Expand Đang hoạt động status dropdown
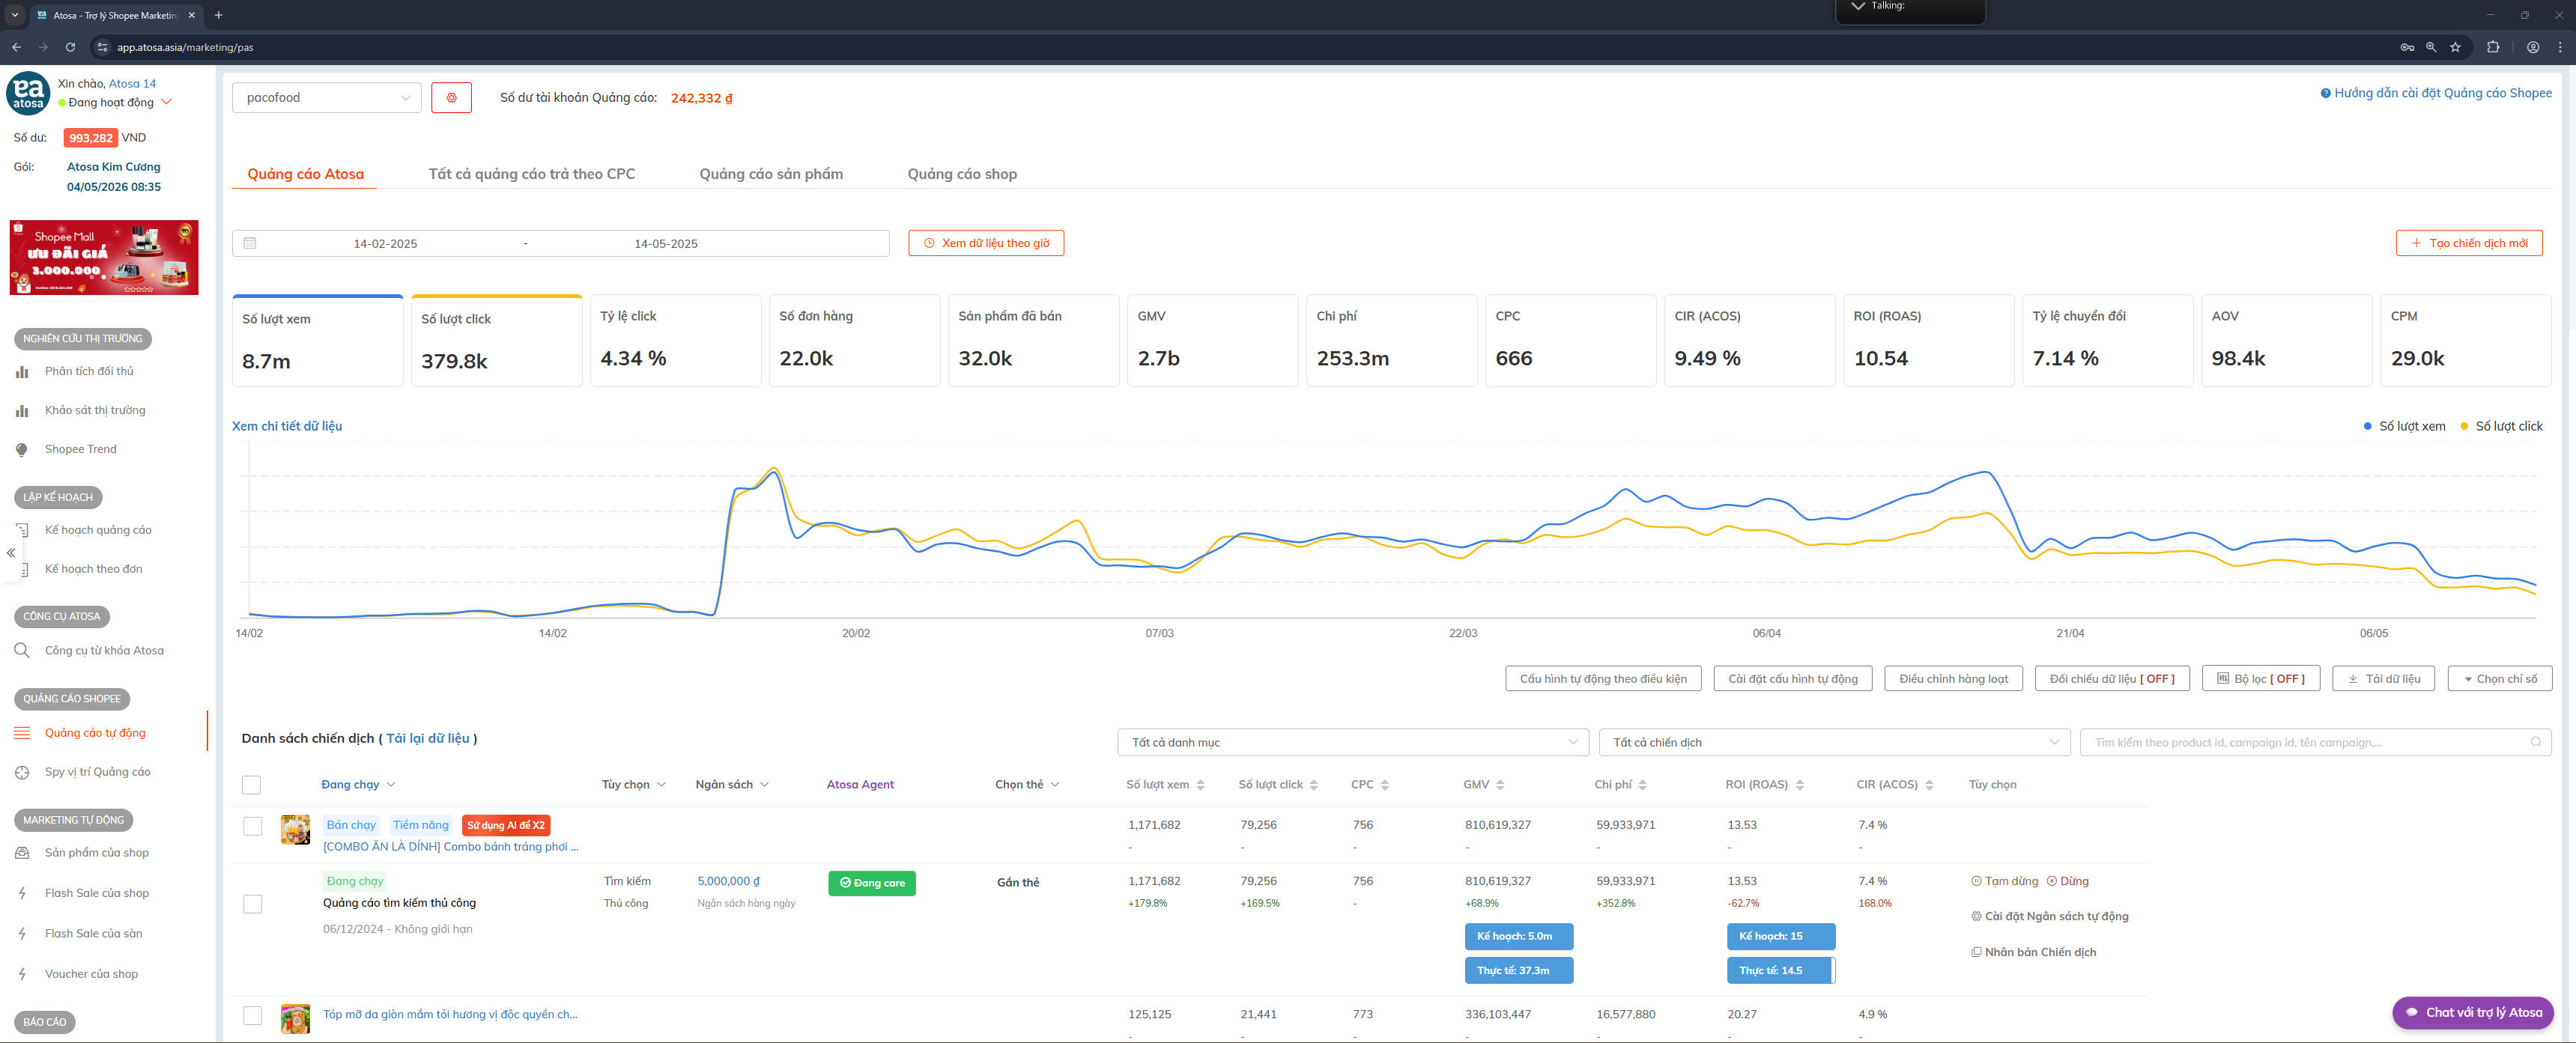The width and height of the screenshot is (2576, 1043). pyautogui.click(x=167, y=102)
